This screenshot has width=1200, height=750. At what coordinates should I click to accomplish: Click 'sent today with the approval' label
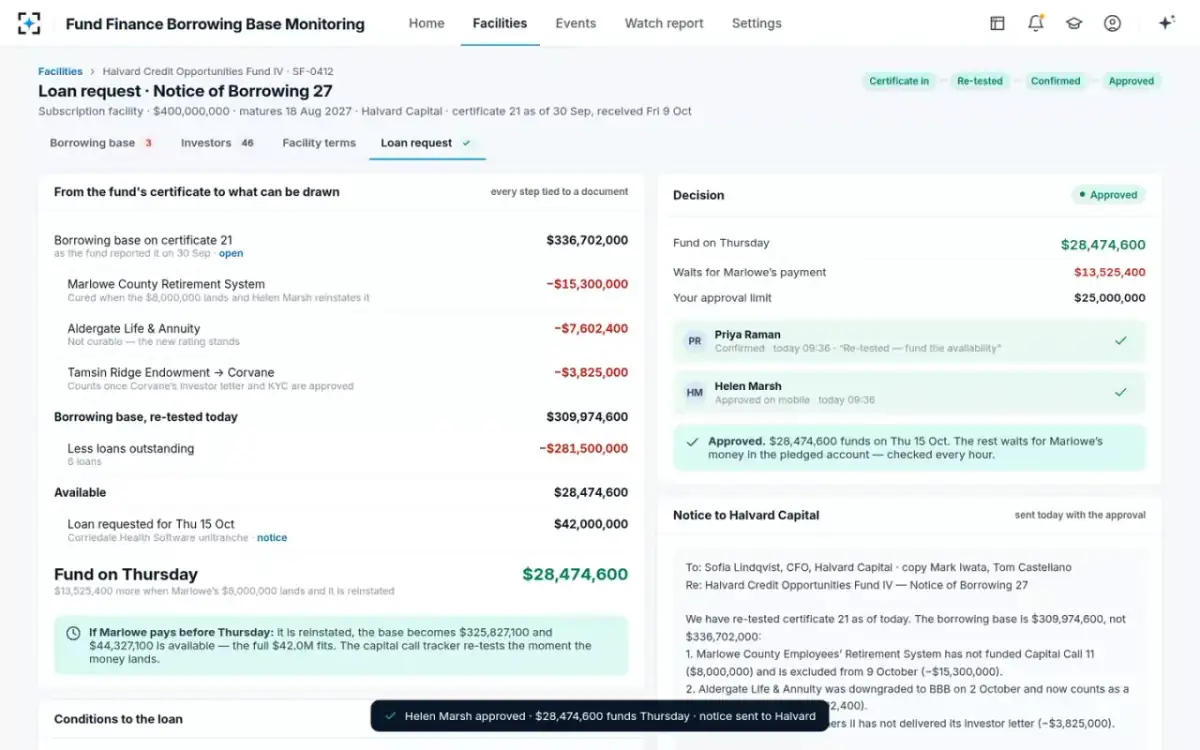(1080, 515)
